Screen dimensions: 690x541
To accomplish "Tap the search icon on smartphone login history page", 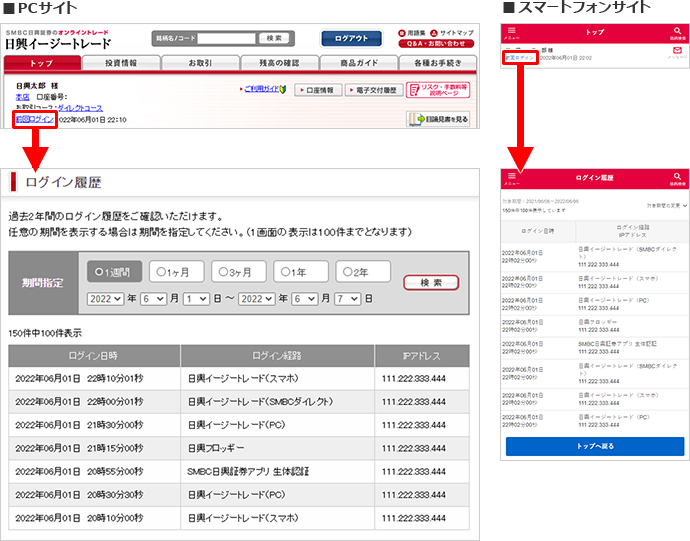I will click(x=677, y=178).
